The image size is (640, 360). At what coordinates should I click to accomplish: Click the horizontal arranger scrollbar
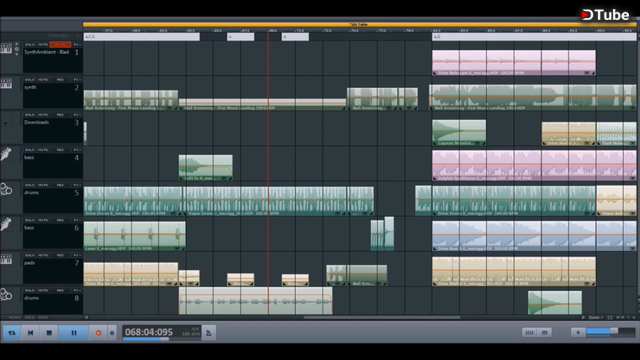click(382, 317)
